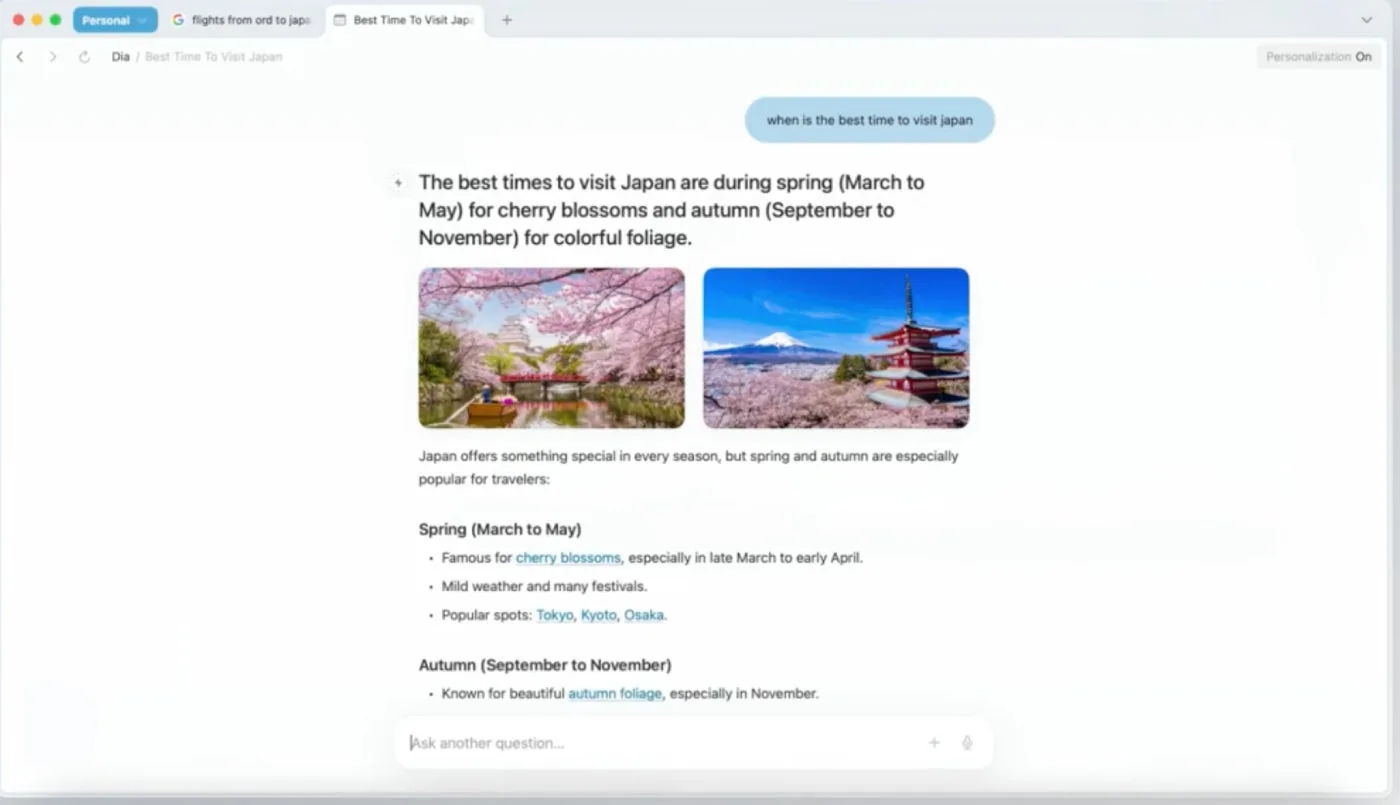Expand the Personal profile dropdown

tap(115, 20)
